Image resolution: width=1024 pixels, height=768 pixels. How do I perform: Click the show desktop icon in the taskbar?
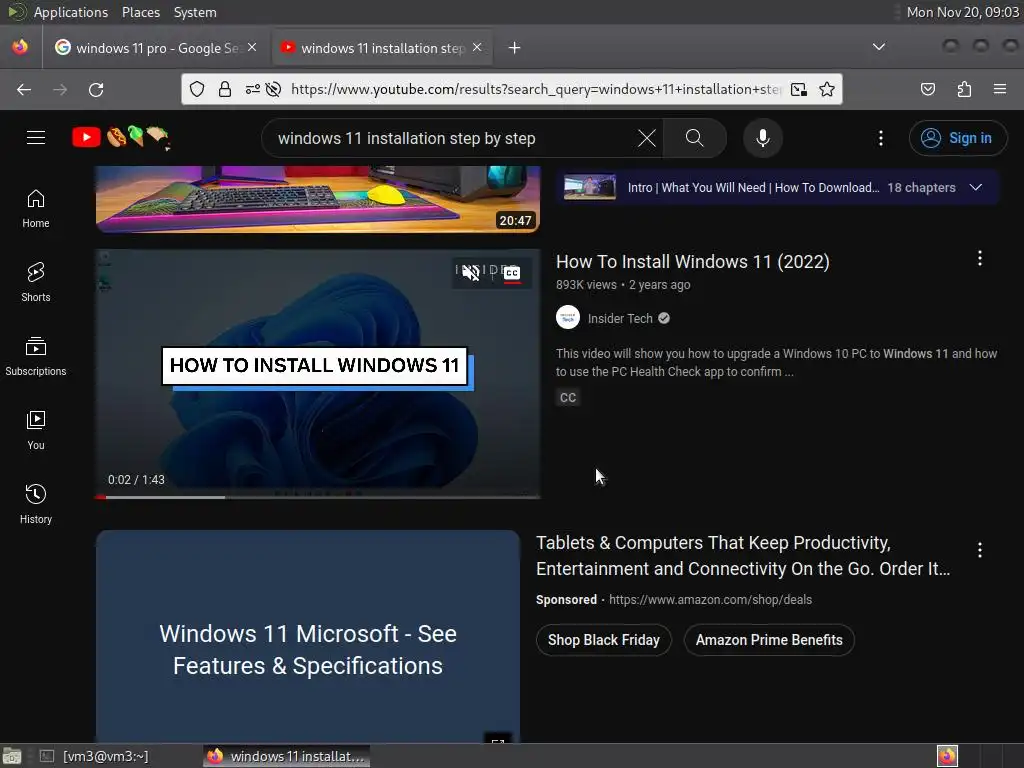pyautogui.click(x=12, y=756)
